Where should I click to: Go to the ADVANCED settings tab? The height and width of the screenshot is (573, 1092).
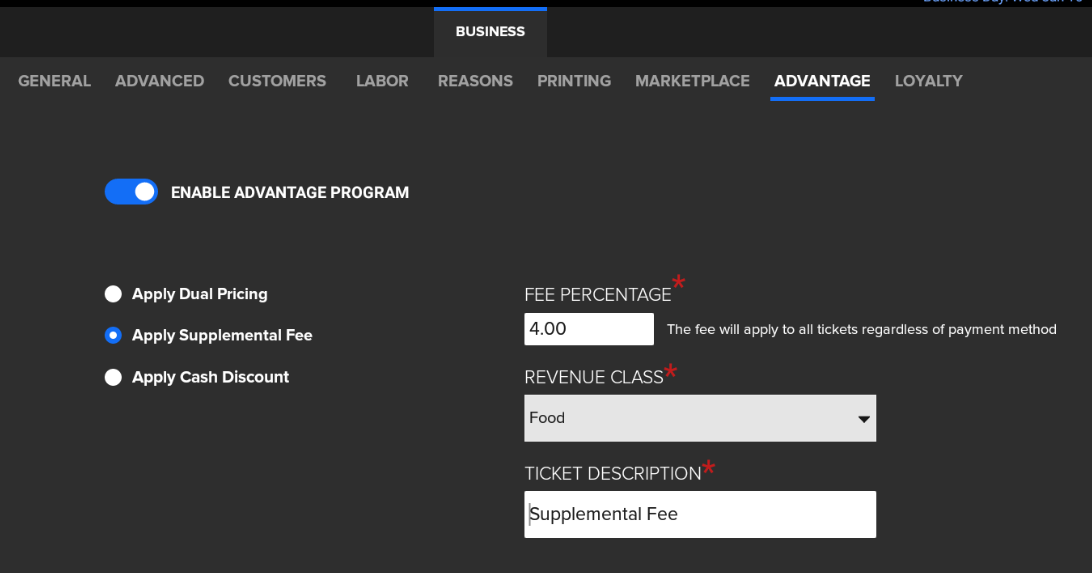coord(159,81)
